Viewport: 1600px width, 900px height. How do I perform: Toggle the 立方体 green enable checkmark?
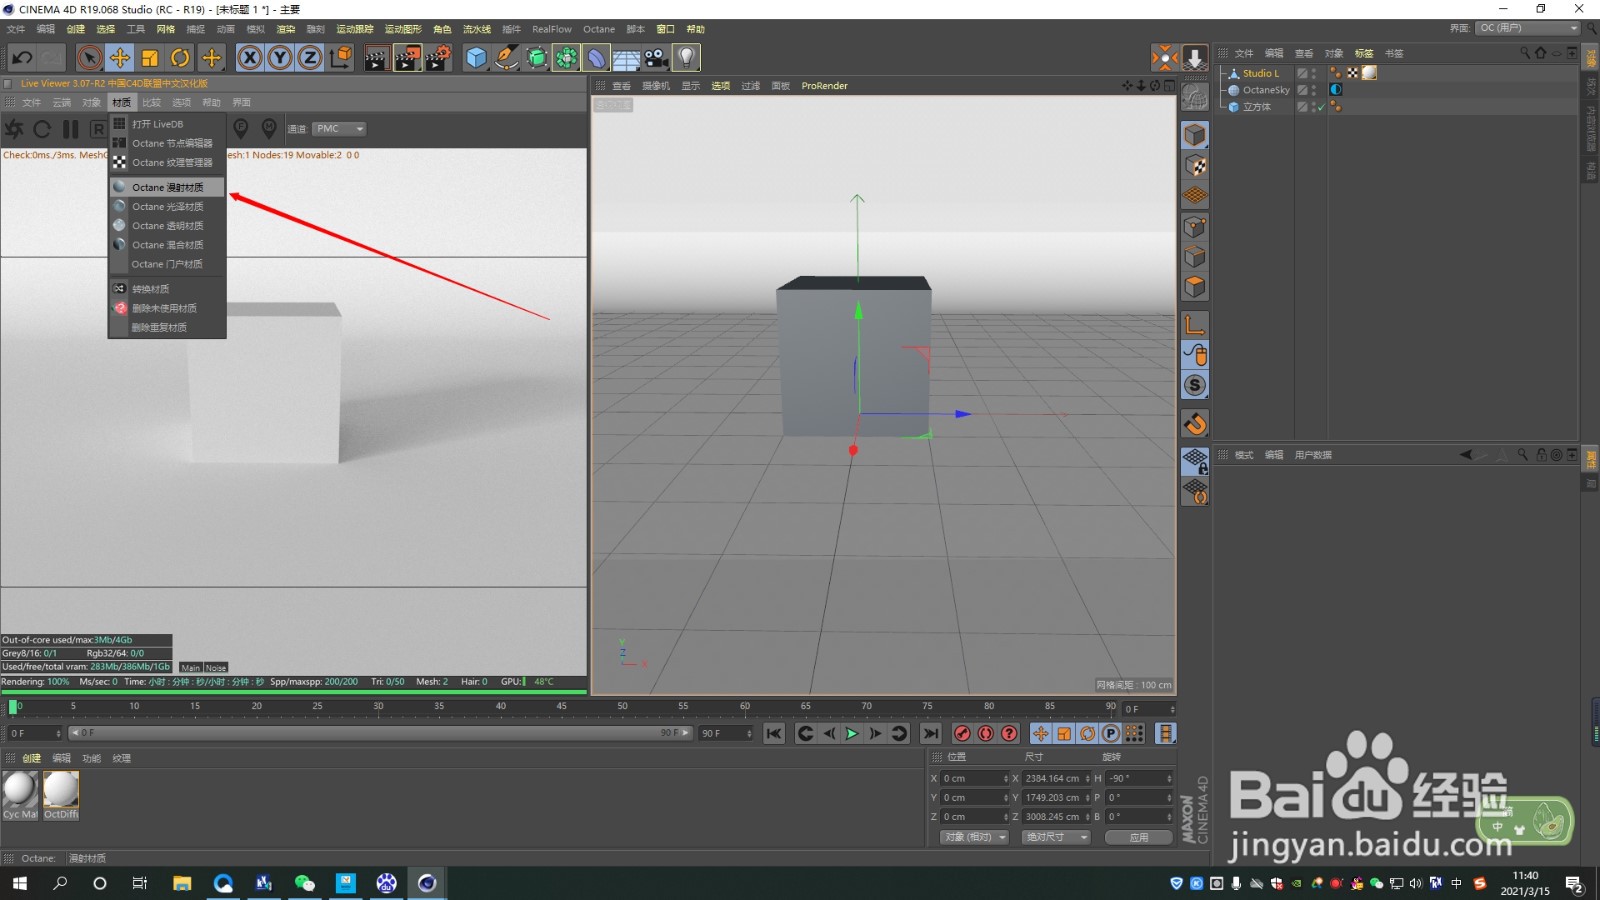click(x=1321, y=107)
